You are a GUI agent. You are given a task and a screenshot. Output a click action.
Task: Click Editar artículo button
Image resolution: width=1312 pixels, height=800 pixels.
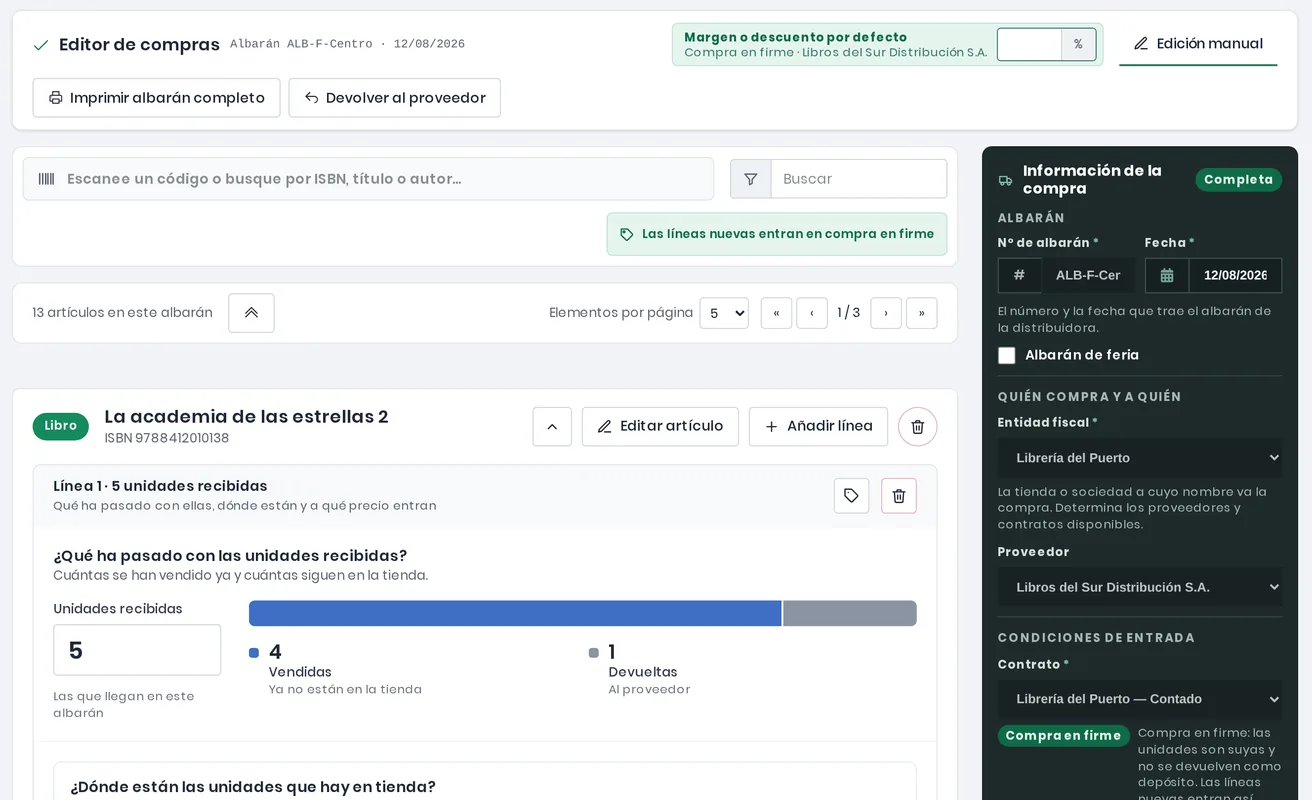660,427
